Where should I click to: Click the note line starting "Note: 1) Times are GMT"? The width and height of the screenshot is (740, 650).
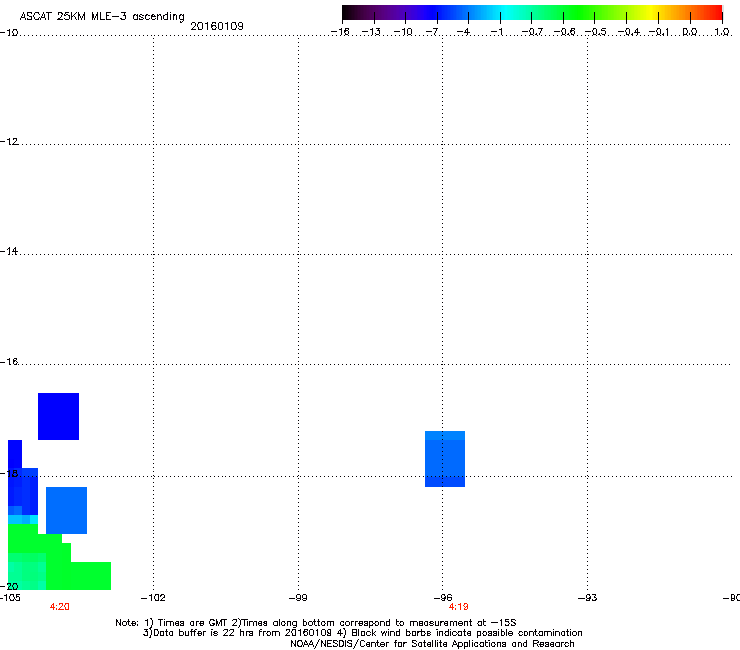click(316, 623)
